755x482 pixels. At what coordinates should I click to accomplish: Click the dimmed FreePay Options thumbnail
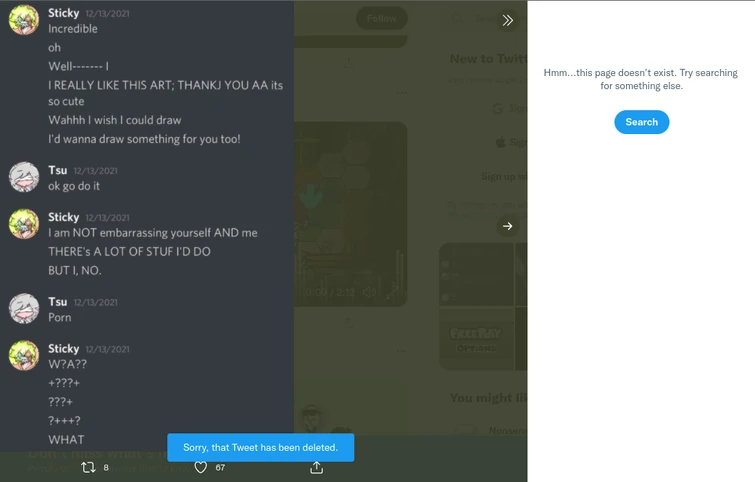point(476,339)
